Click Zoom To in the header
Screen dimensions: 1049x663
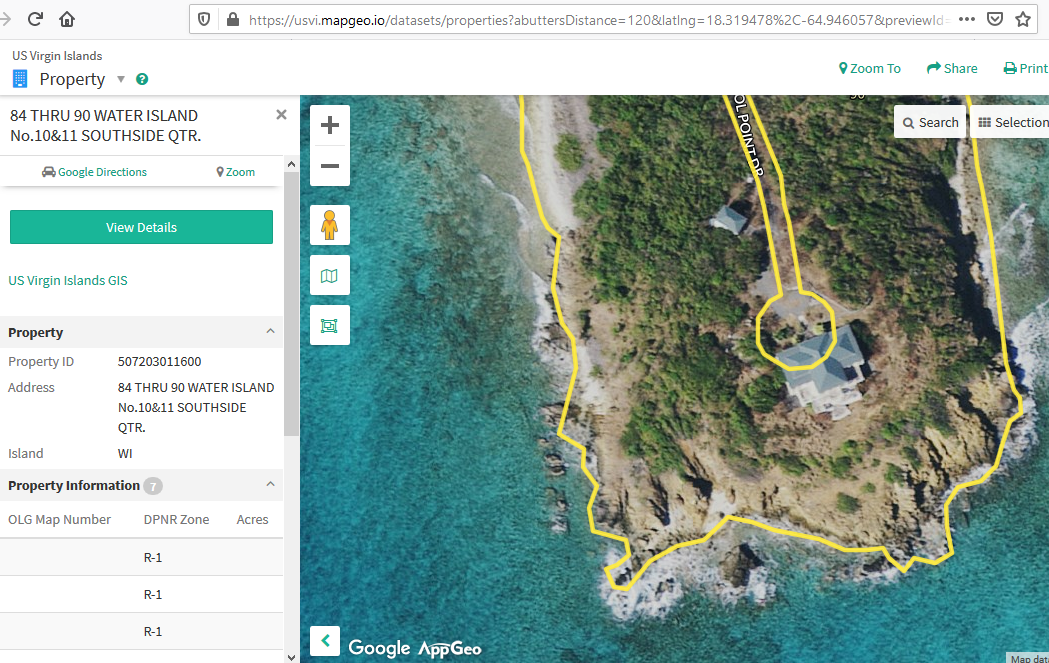(870, 68)
